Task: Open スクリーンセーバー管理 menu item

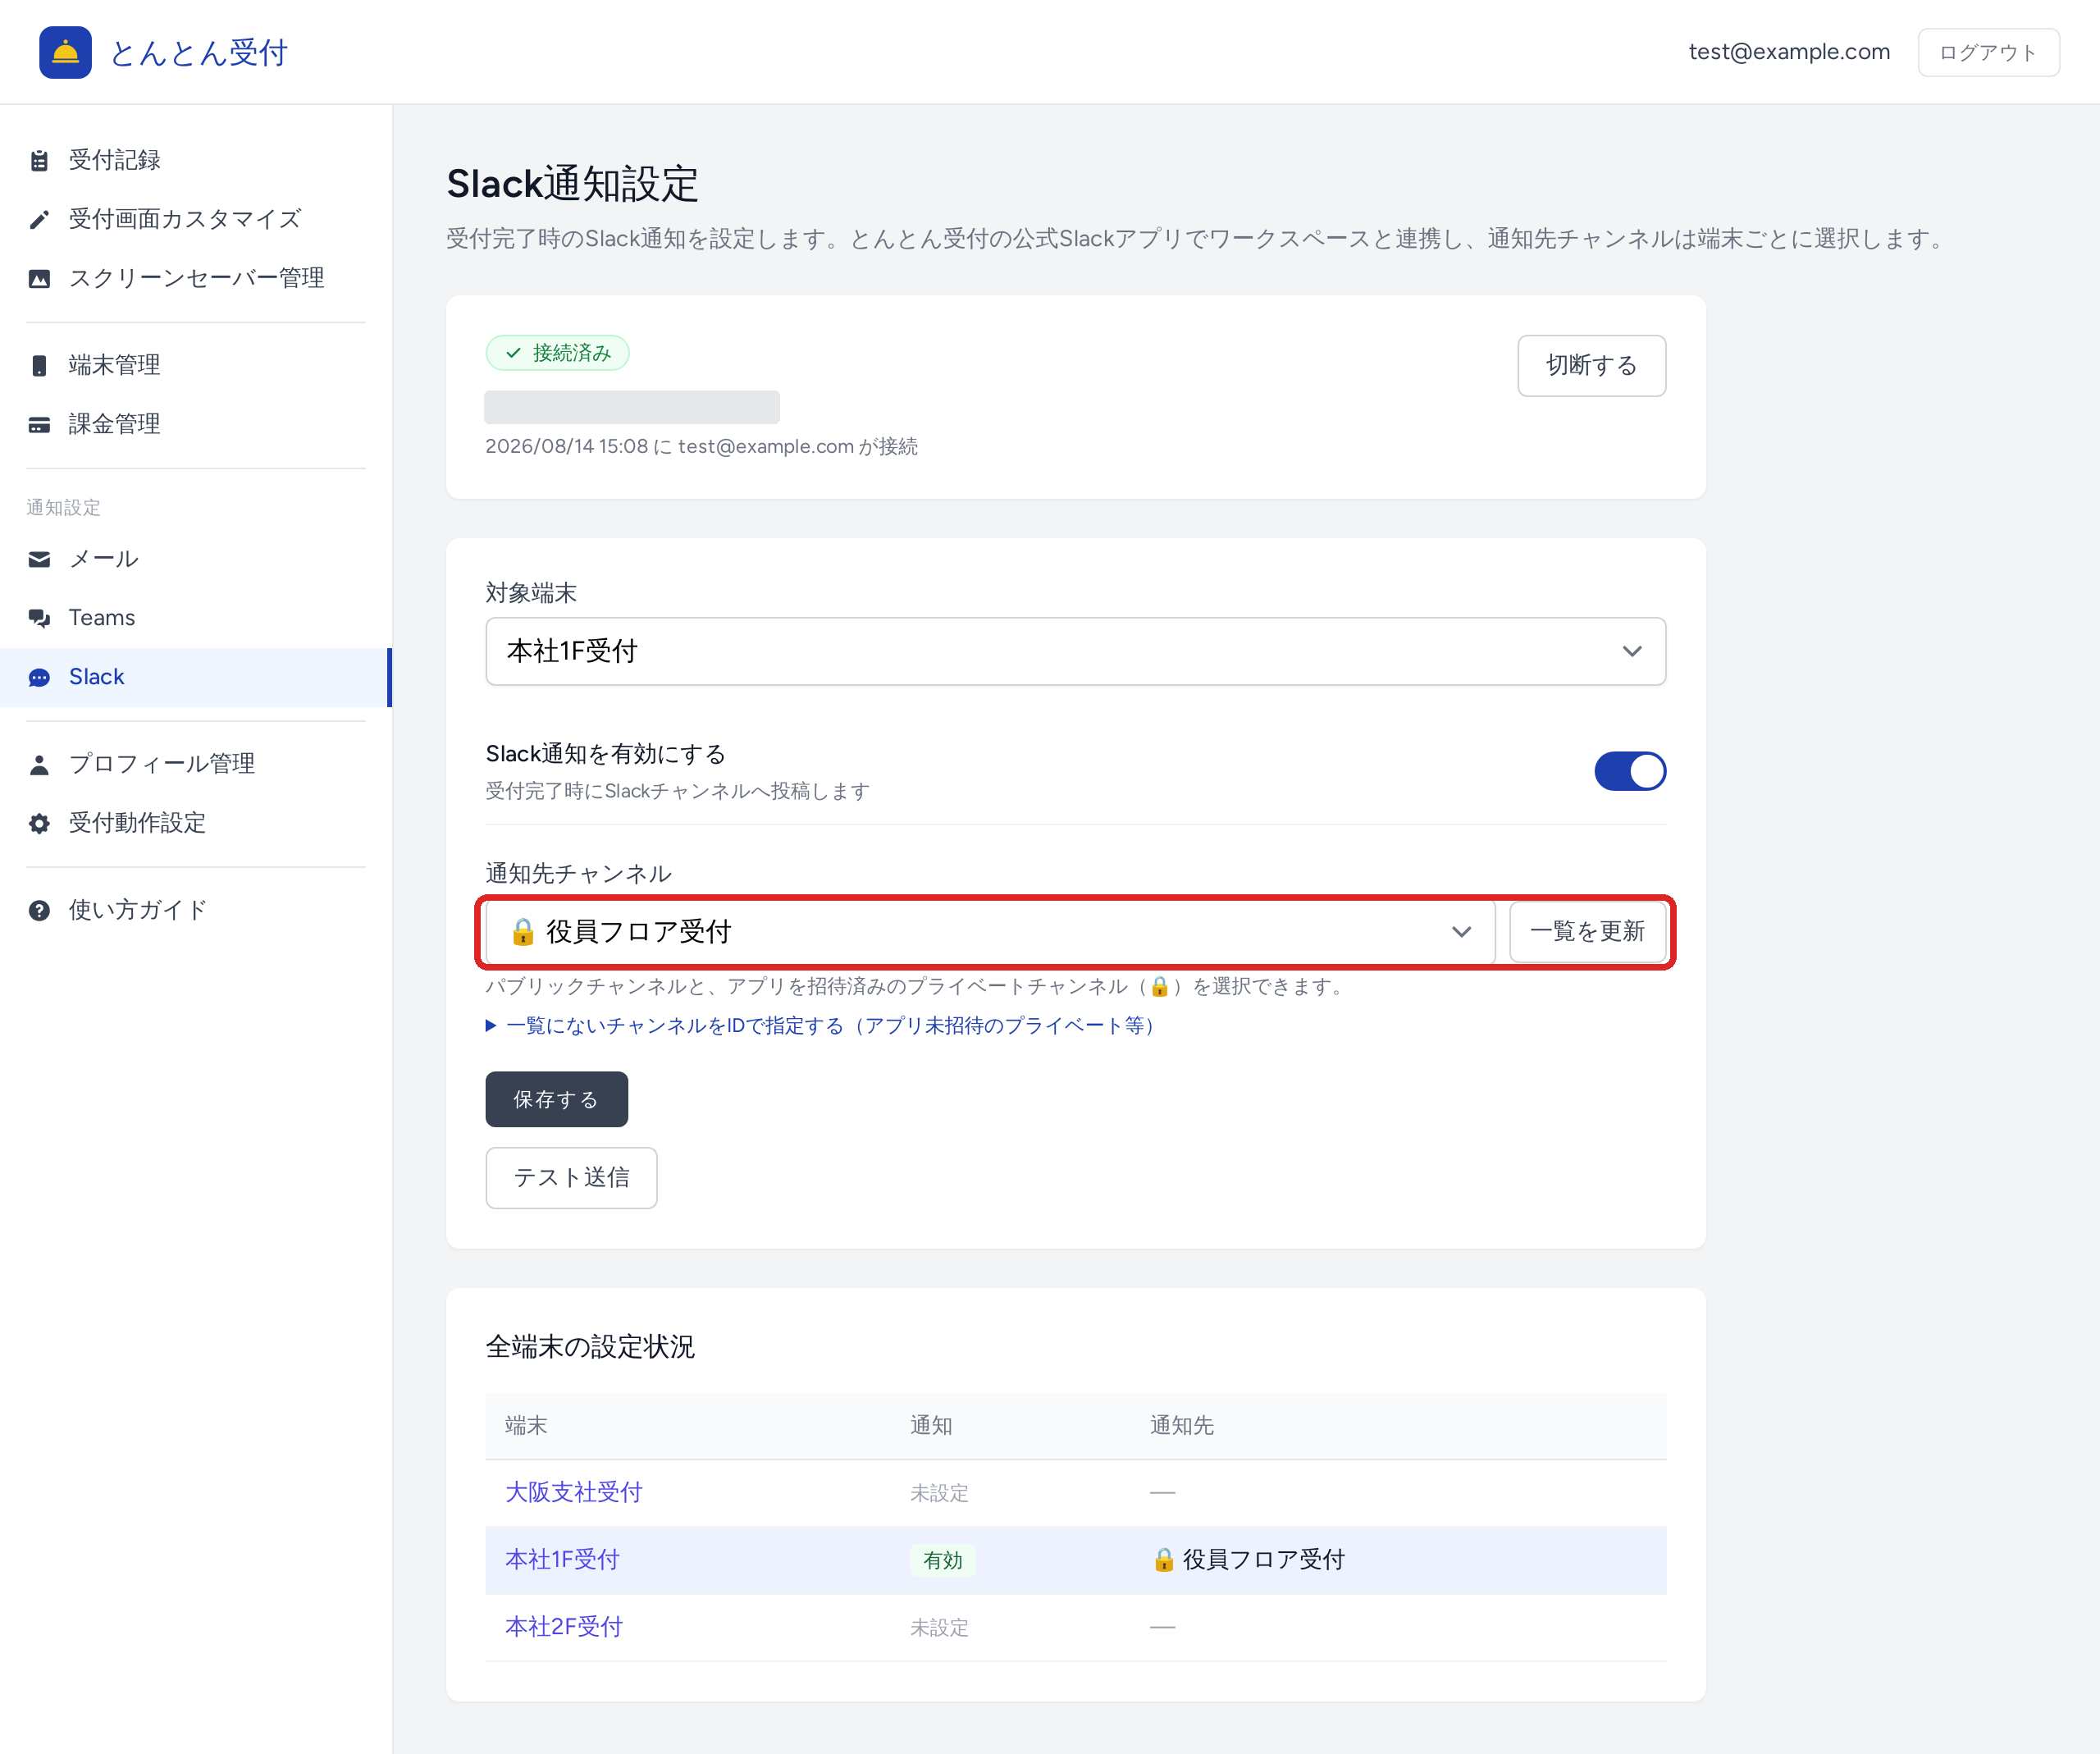Action: click(x=196, y=278)
